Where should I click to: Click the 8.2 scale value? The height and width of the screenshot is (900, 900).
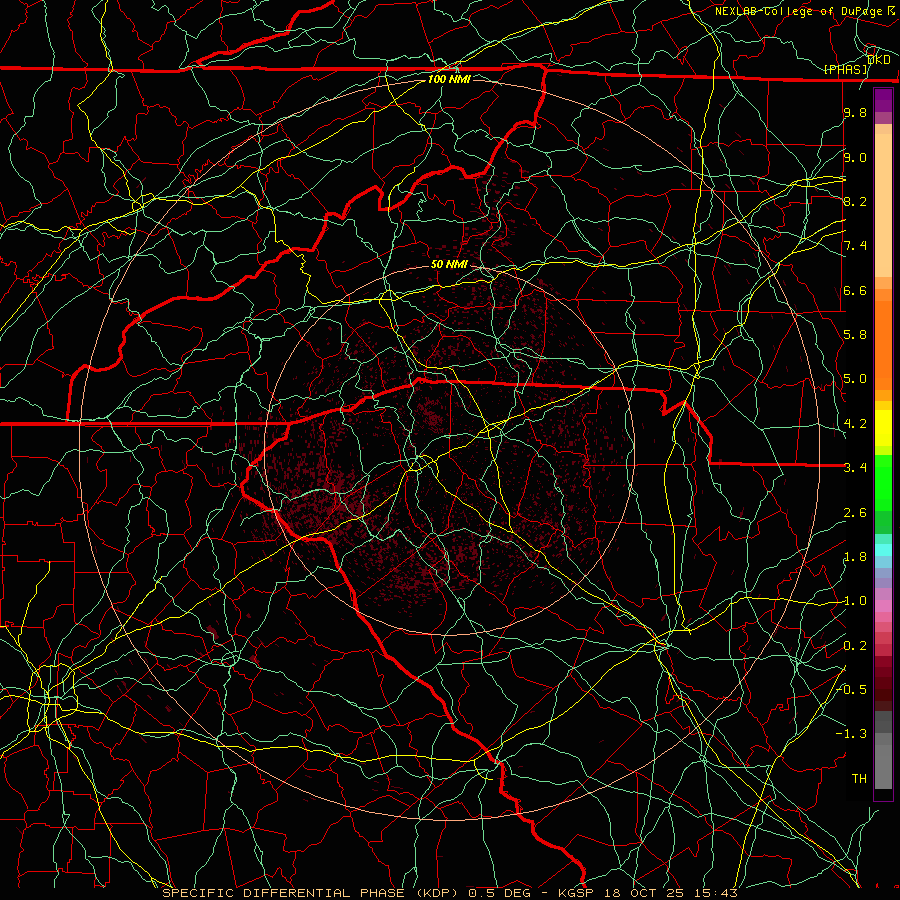(x=855, y=201)
